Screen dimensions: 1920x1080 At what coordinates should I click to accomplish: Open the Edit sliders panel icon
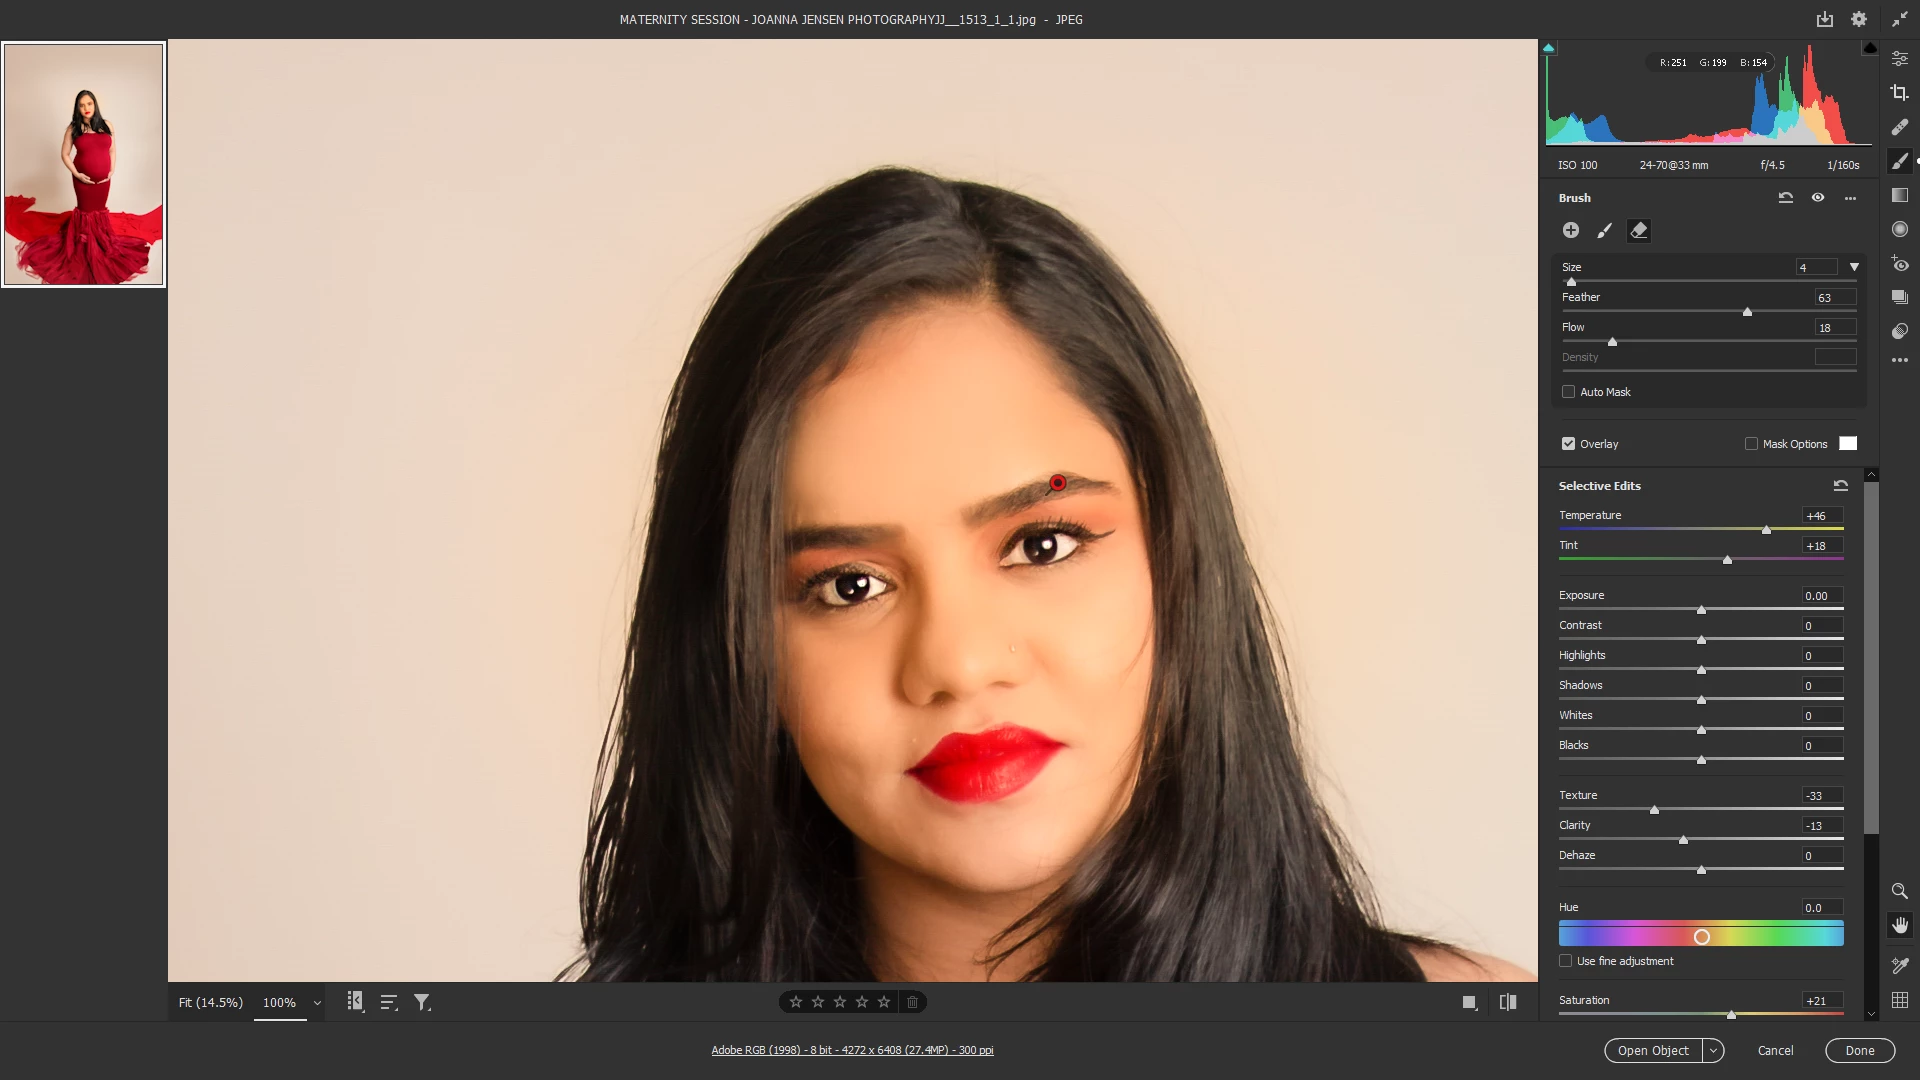pos(1900,59)
